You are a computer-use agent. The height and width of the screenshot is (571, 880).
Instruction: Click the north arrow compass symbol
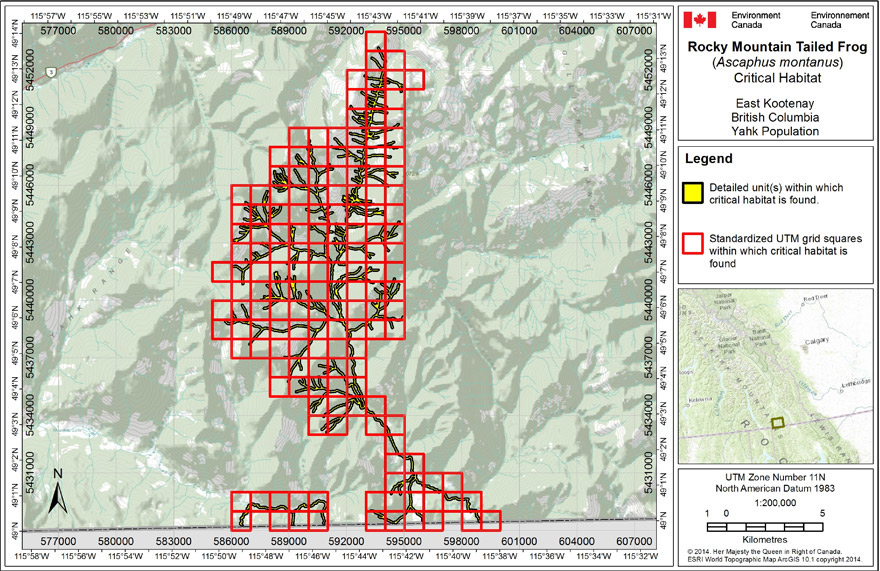pos(58,494)
